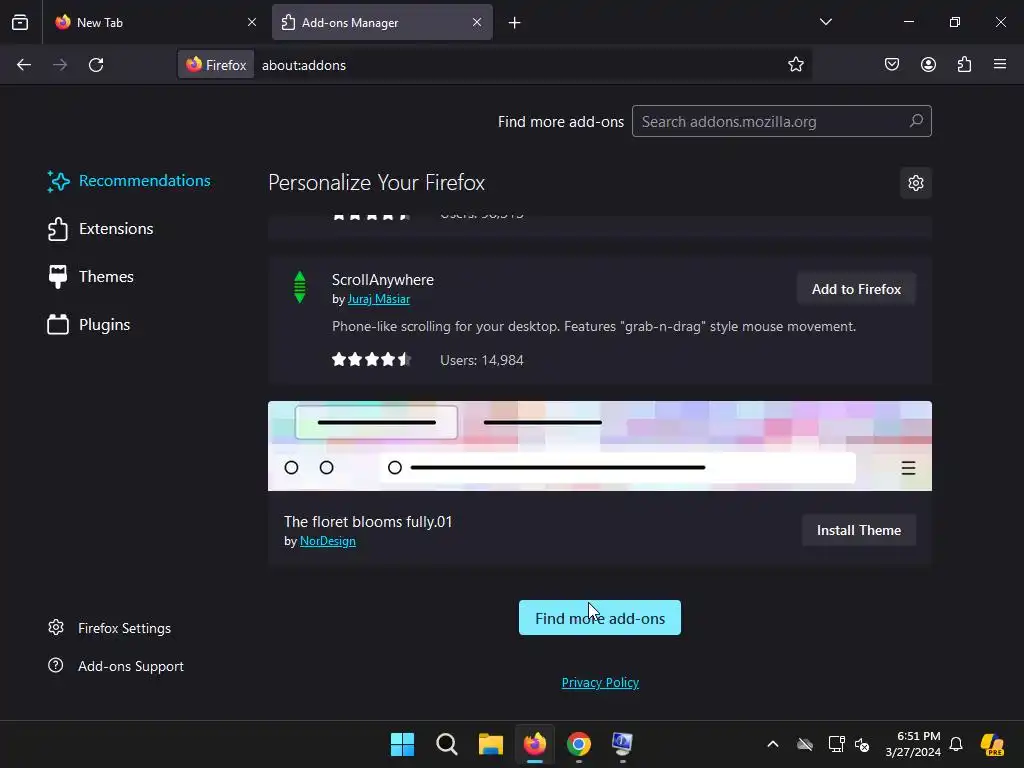
Task: Go forward with the forward arrow
Action: tap(60, 65)
